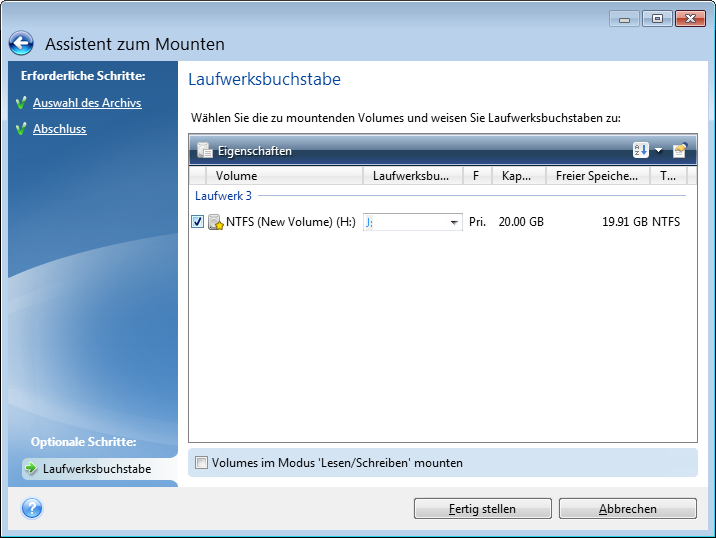
Task: Uncheck the NTFS (New Volume) (H:) checkbox
Action: [x=197, y=222]
